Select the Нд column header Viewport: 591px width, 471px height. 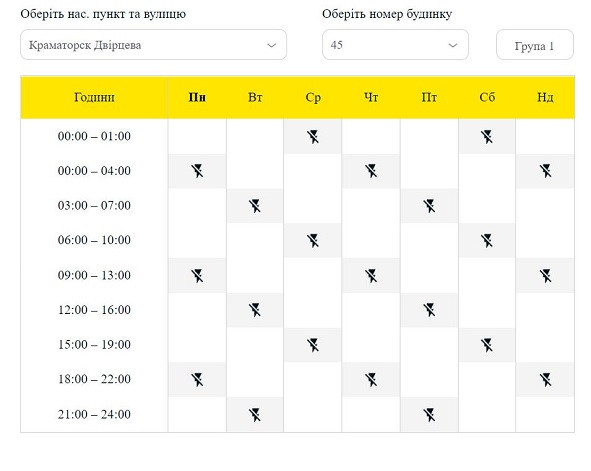click(545, 97)
